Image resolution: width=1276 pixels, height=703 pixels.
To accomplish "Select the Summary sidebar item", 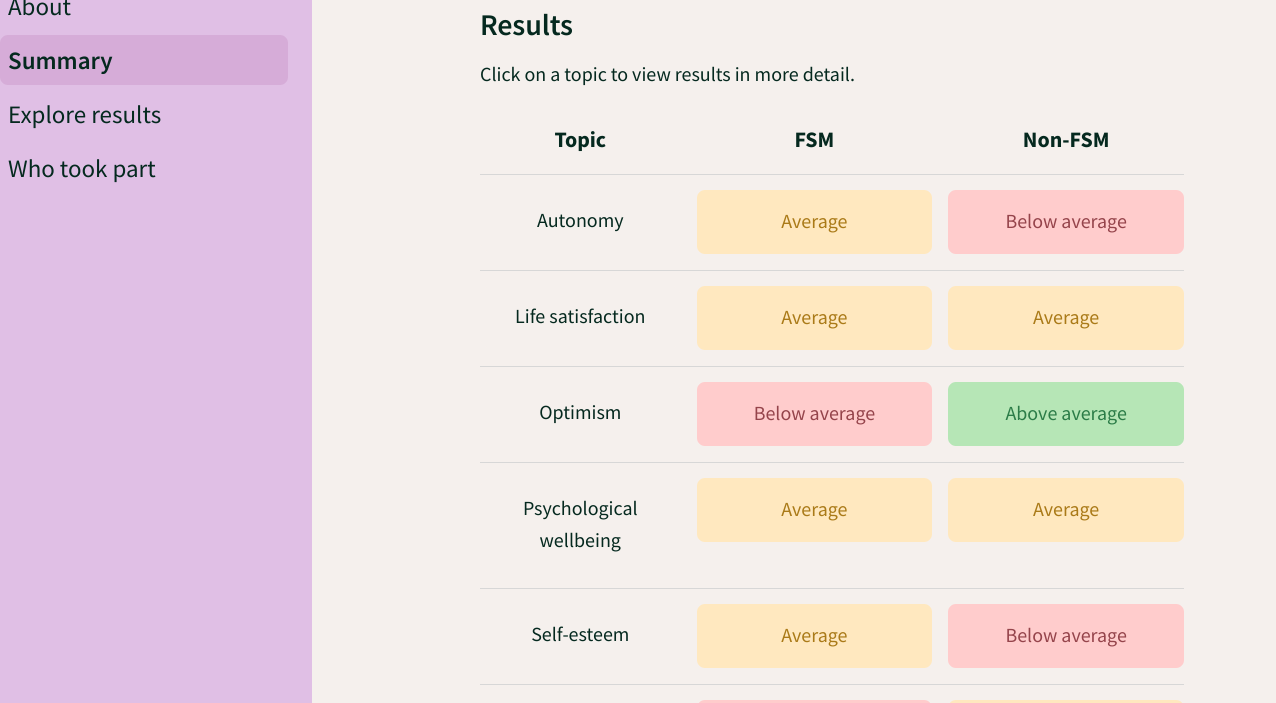I will (x=60, y=61).
